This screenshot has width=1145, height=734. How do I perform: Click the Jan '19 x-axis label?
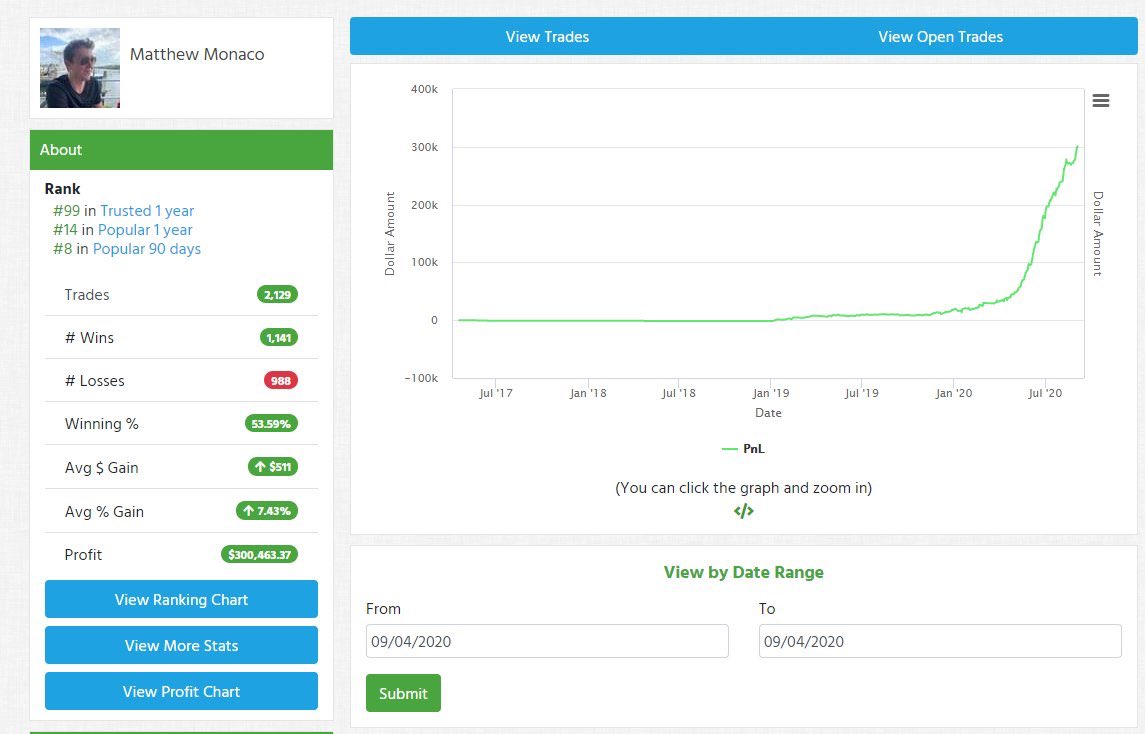point(770,393)
